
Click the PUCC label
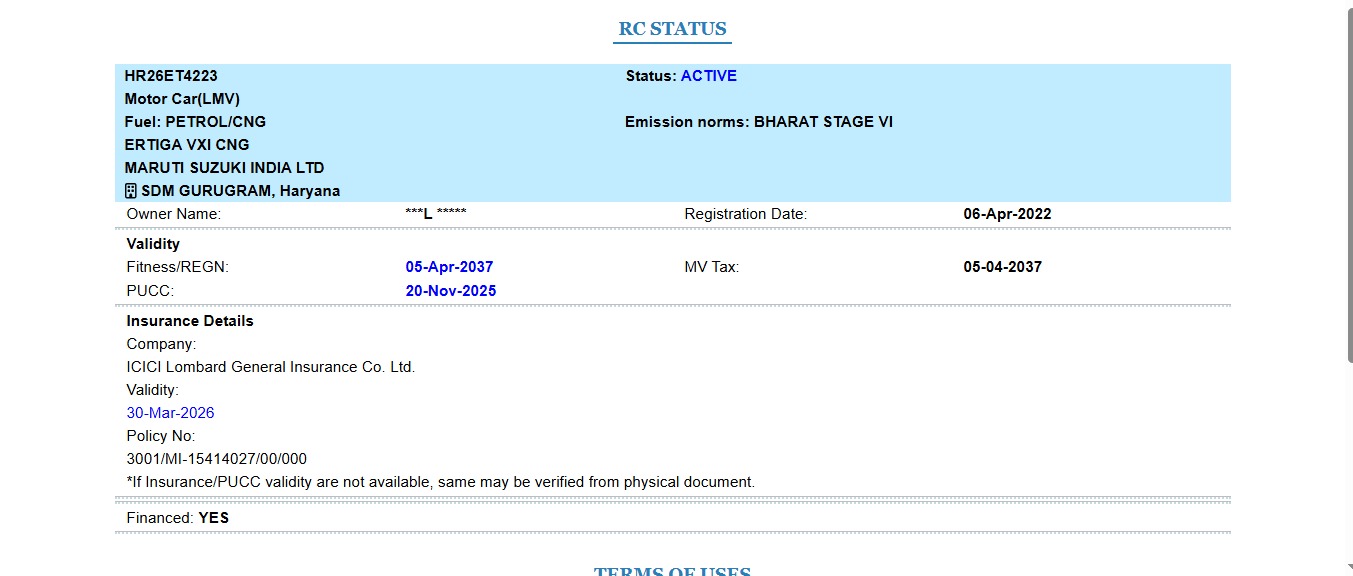pos(150,291)
